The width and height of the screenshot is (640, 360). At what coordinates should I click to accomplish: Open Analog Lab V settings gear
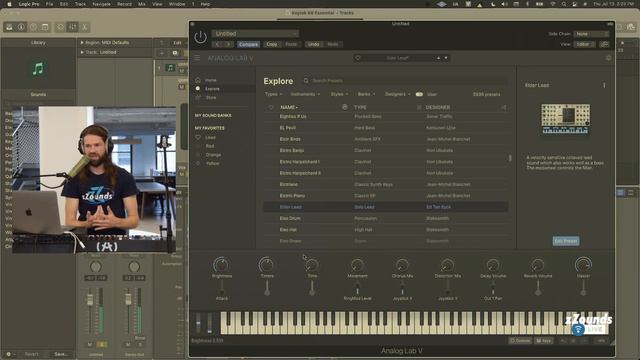click(x=608, y=58)
